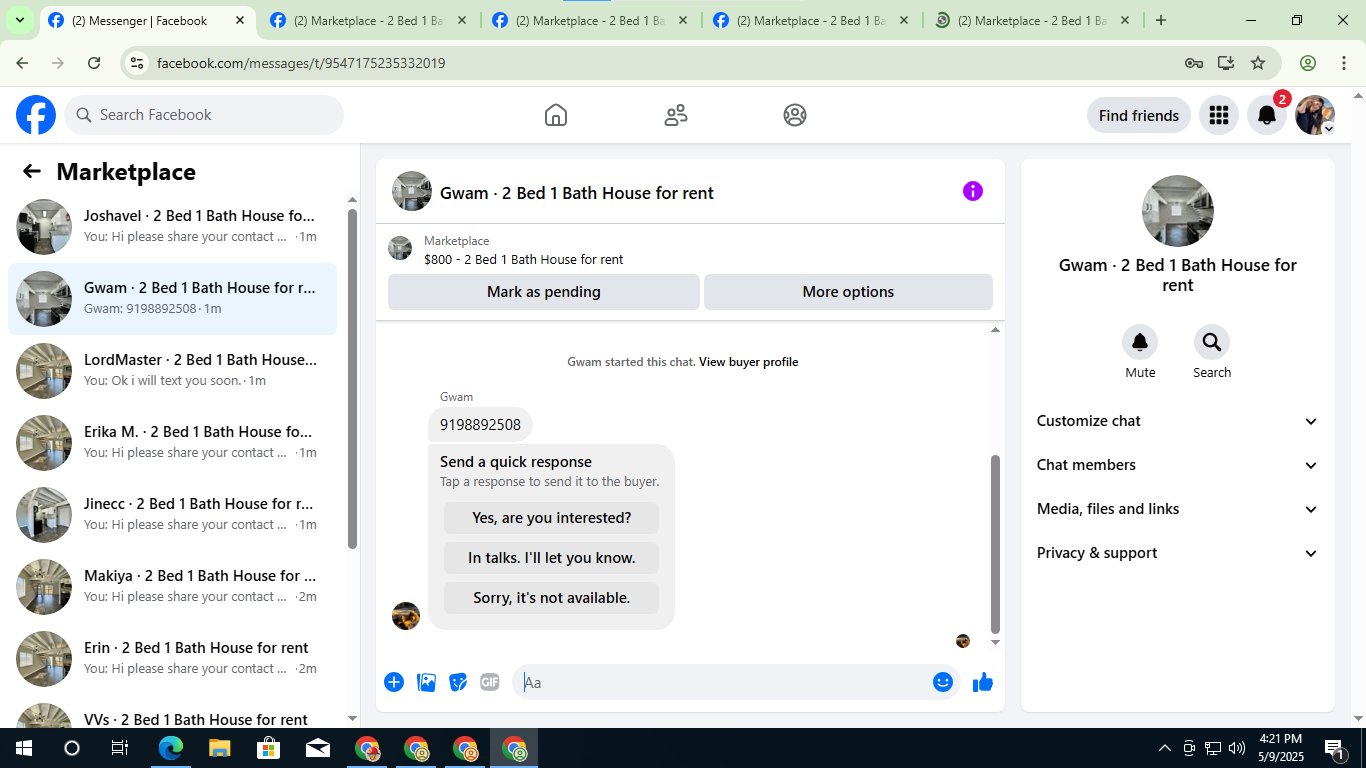
Task: Send quick reply 'In talks. I'll let you know.'
Action: pos(552,558)
